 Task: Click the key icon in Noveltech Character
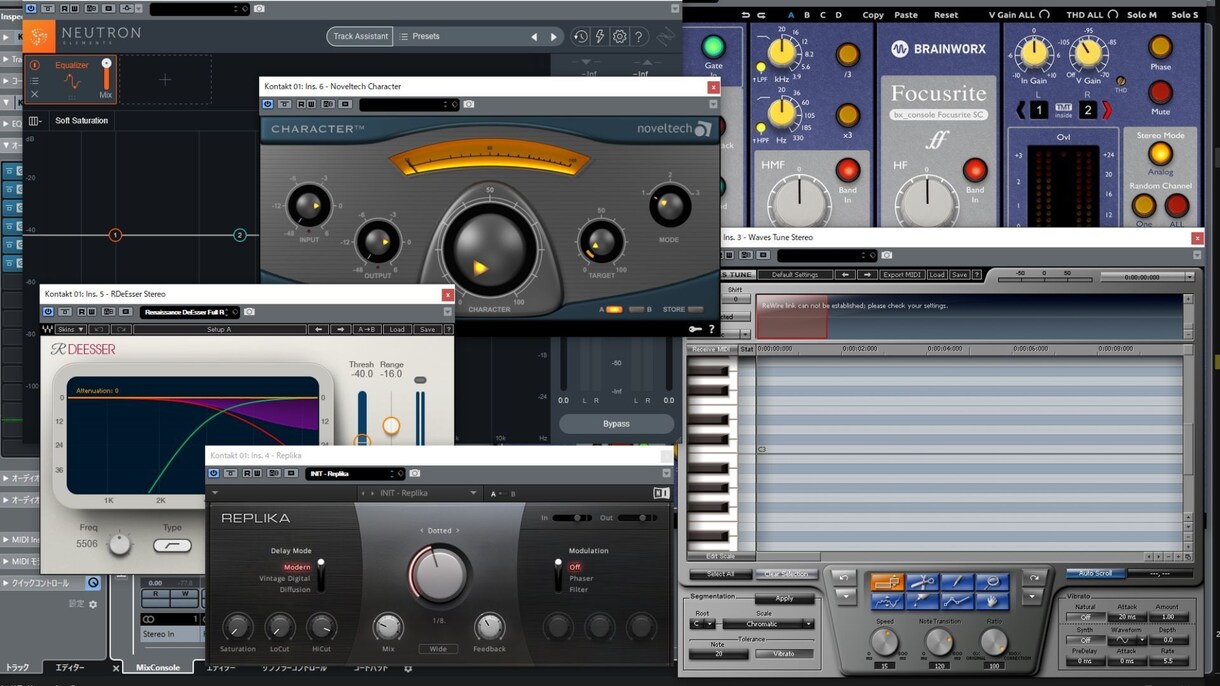pos(695,329)
